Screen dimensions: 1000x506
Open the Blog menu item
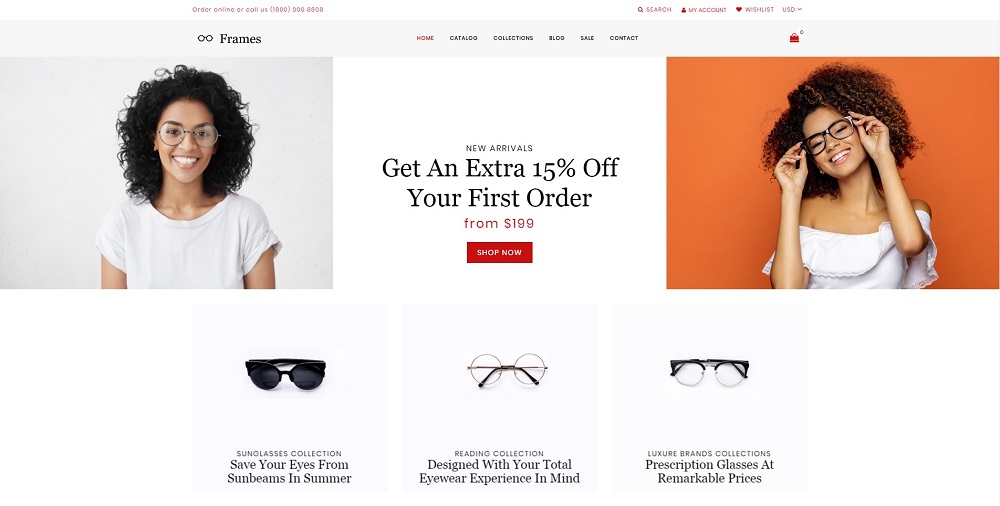point(557,38)
